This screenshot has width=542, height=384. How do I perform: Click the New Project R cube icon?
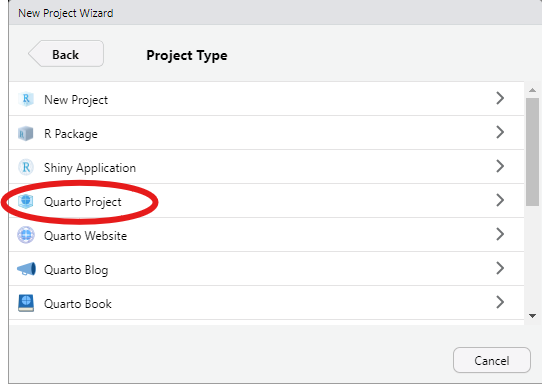tap(26, 99)
